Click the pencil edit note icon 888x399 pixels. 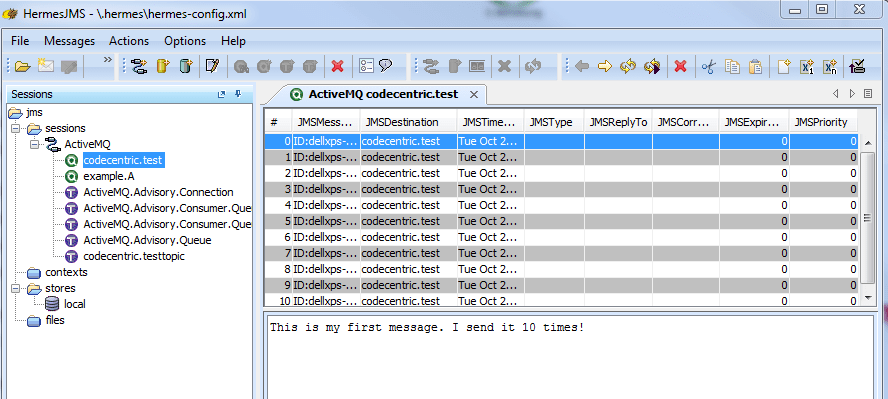212,67
